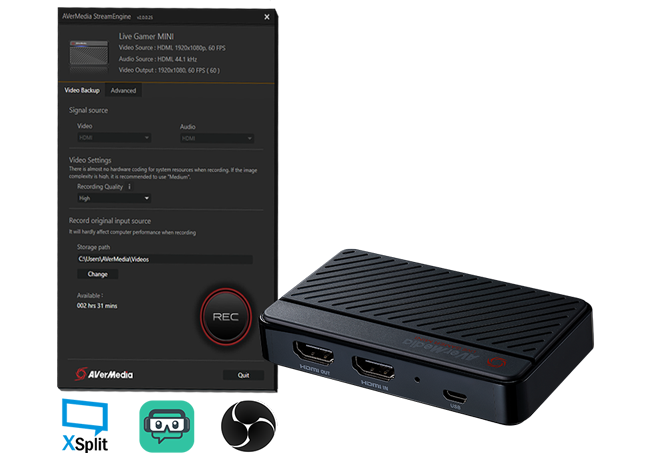The width and height of the screenshot is (650, 453).
Task: Click the 'Video Source : HDMI 1920x1080p, 60 FPS' line
Action: coord(172,48)
